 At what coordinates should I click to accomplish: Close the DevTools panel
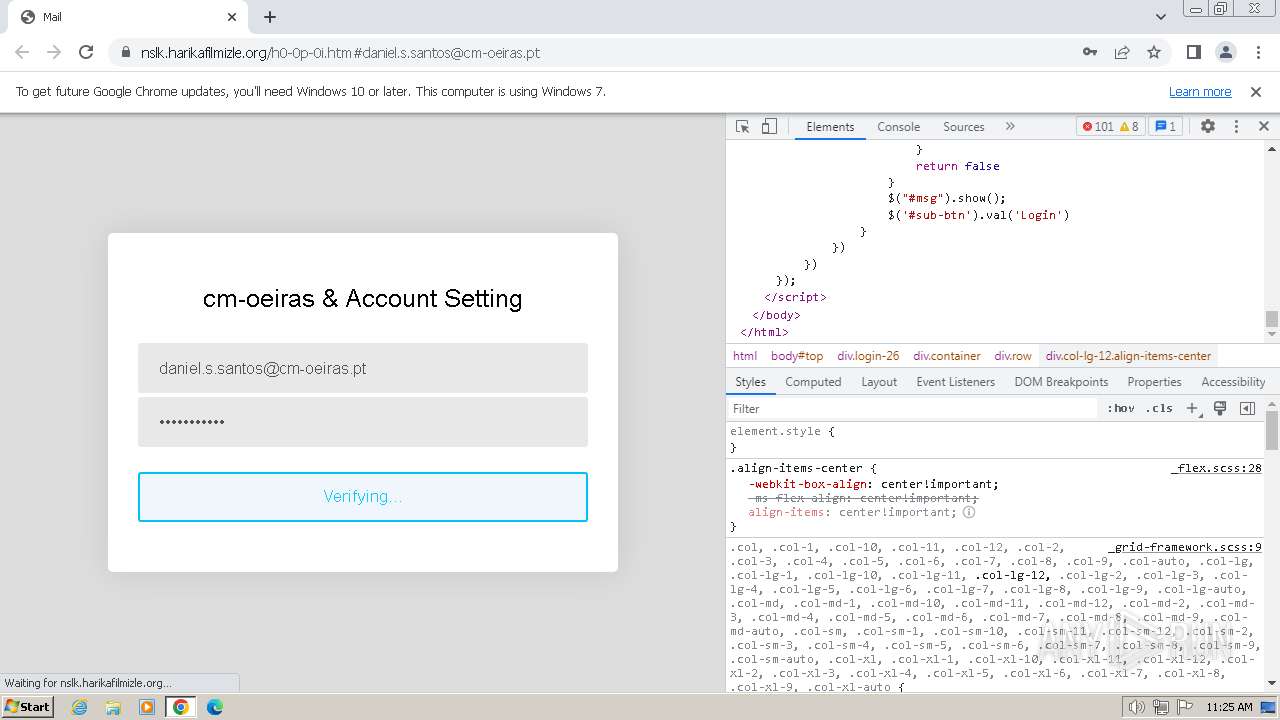(1263, 127)
